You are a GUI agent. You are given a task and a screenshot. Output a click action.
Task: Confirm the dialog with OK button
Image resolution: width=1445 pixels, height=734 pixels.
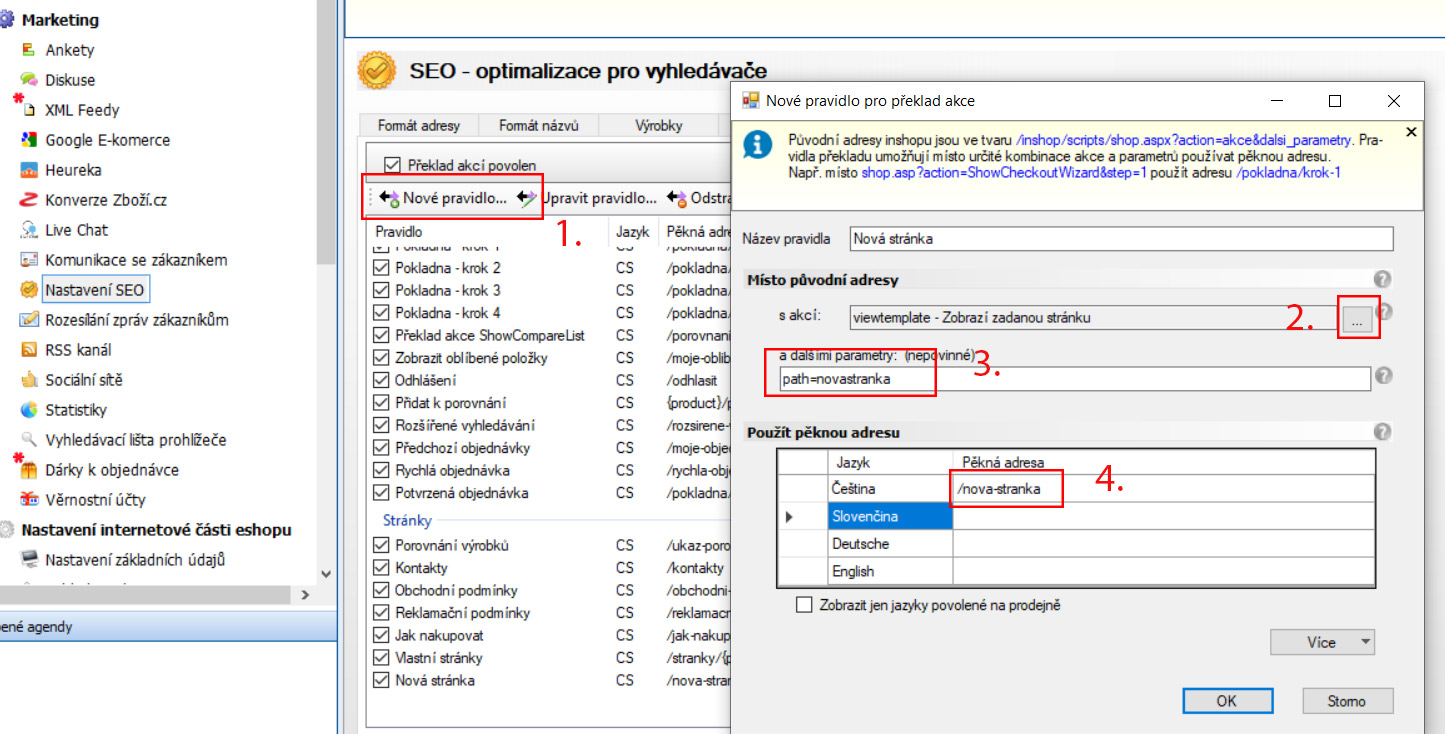point(1226,701)
